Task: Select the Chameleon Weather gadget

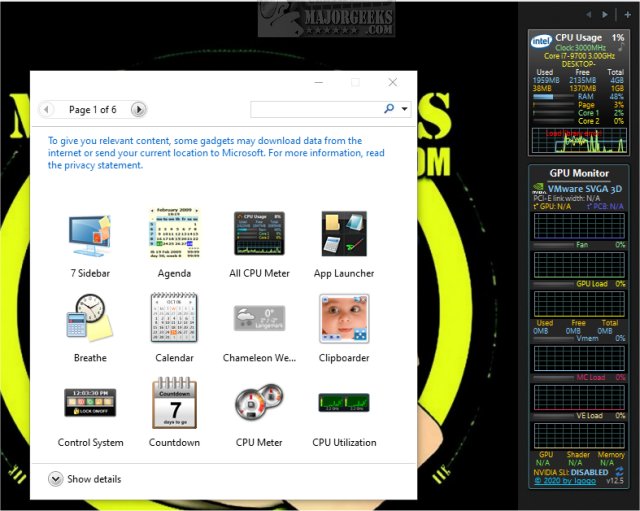Action: (259, 319)
